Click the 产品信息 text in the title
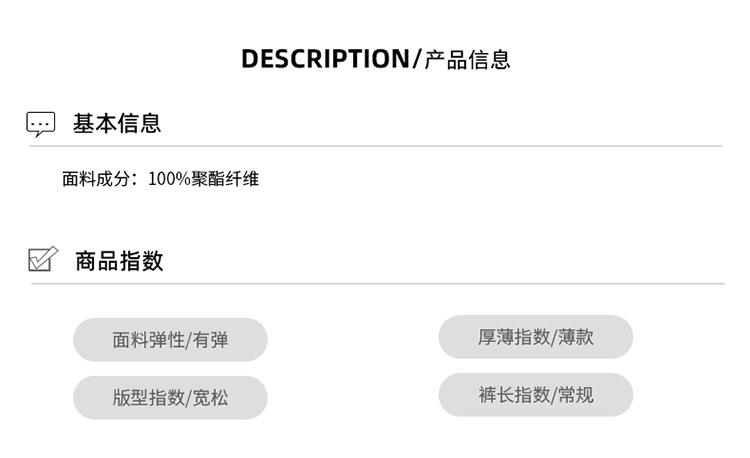Screen dimensions: 750x458 coord(467,60)
